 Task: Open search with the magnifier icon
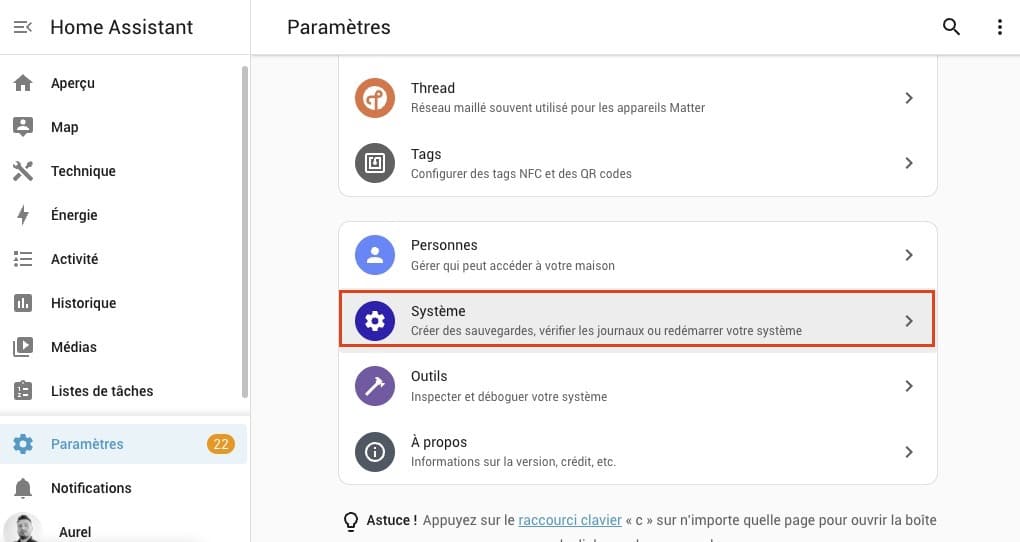coord(951,27)
